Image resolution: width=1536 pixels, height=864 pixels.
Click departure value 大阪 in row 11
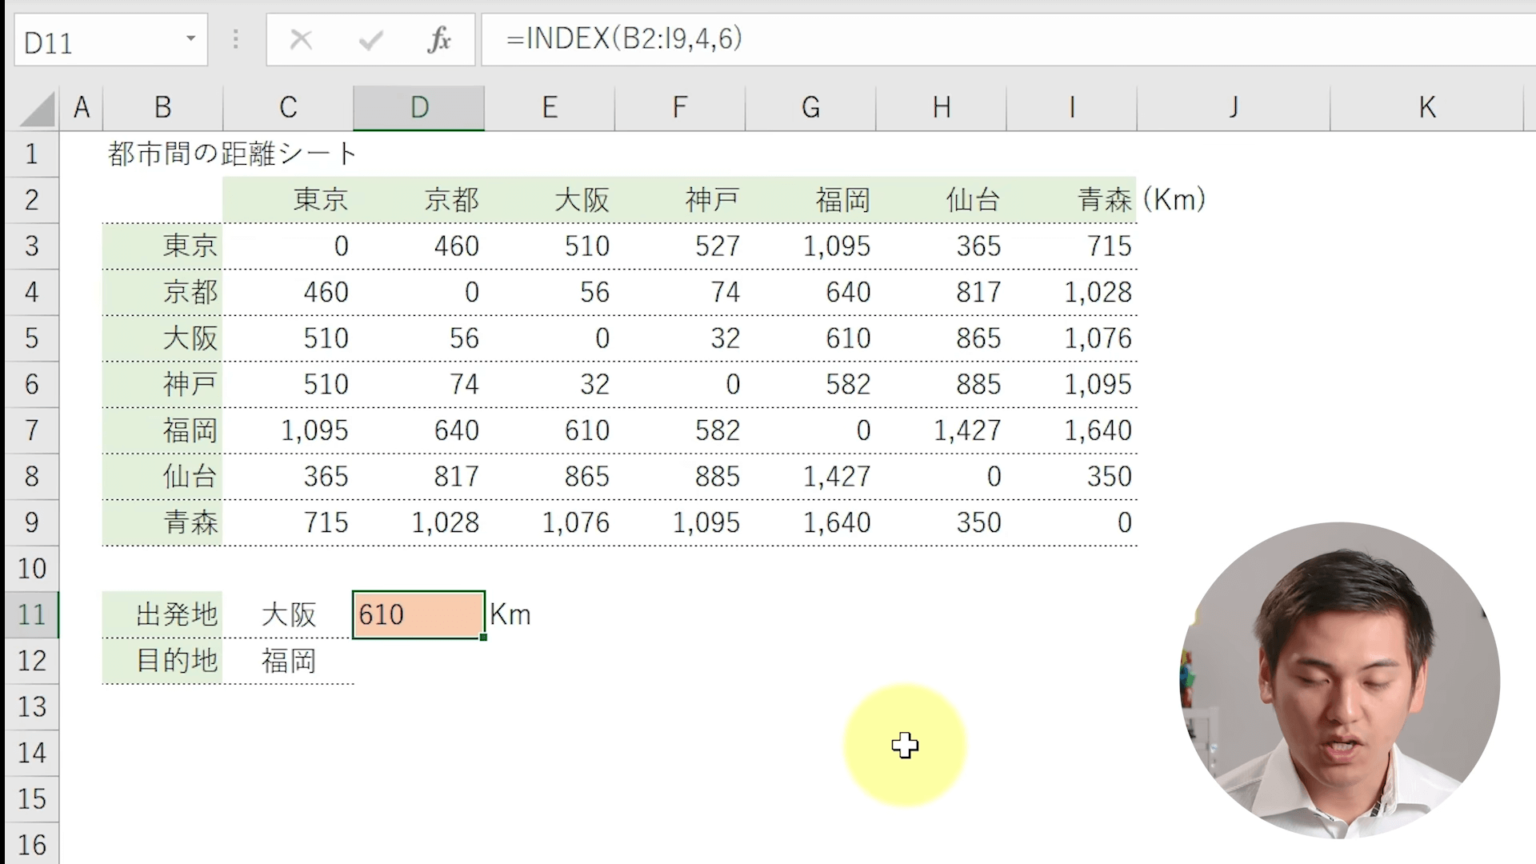click(x=289, y=614)
